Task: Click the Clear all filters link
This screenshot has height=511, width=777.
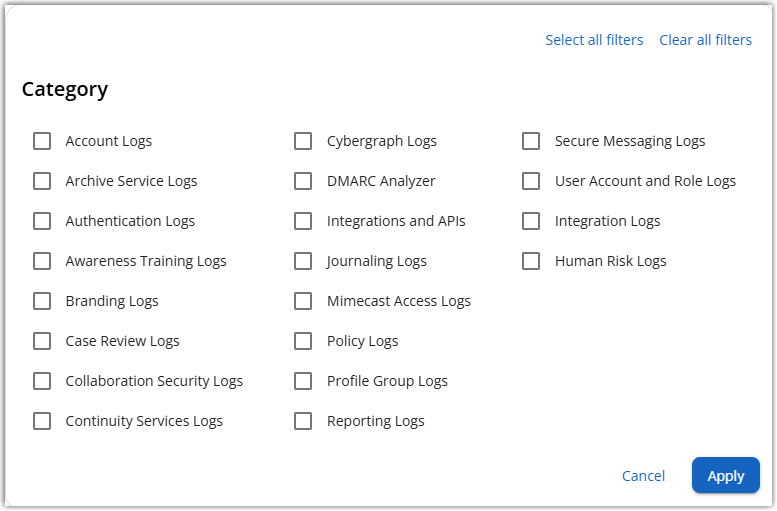Action: pos(705,40)
